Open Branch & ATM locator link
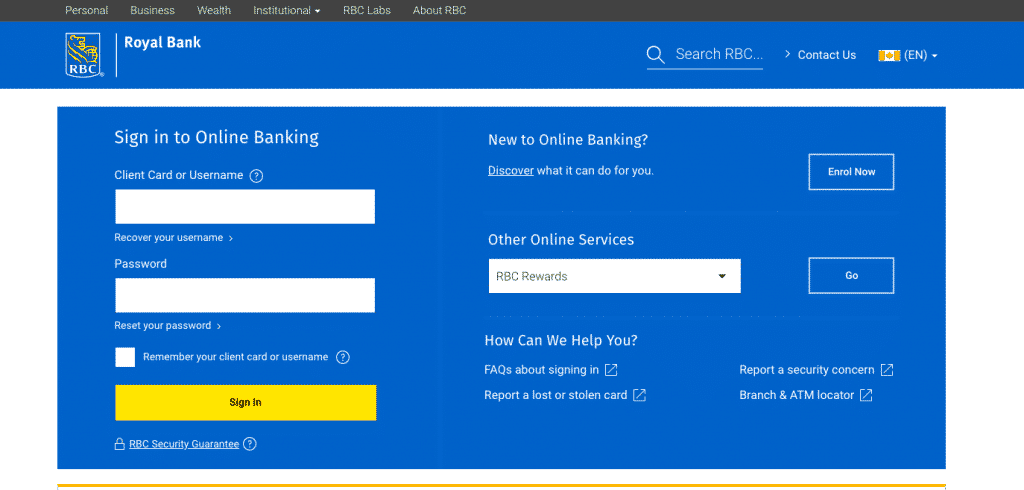 click(796, 395)
